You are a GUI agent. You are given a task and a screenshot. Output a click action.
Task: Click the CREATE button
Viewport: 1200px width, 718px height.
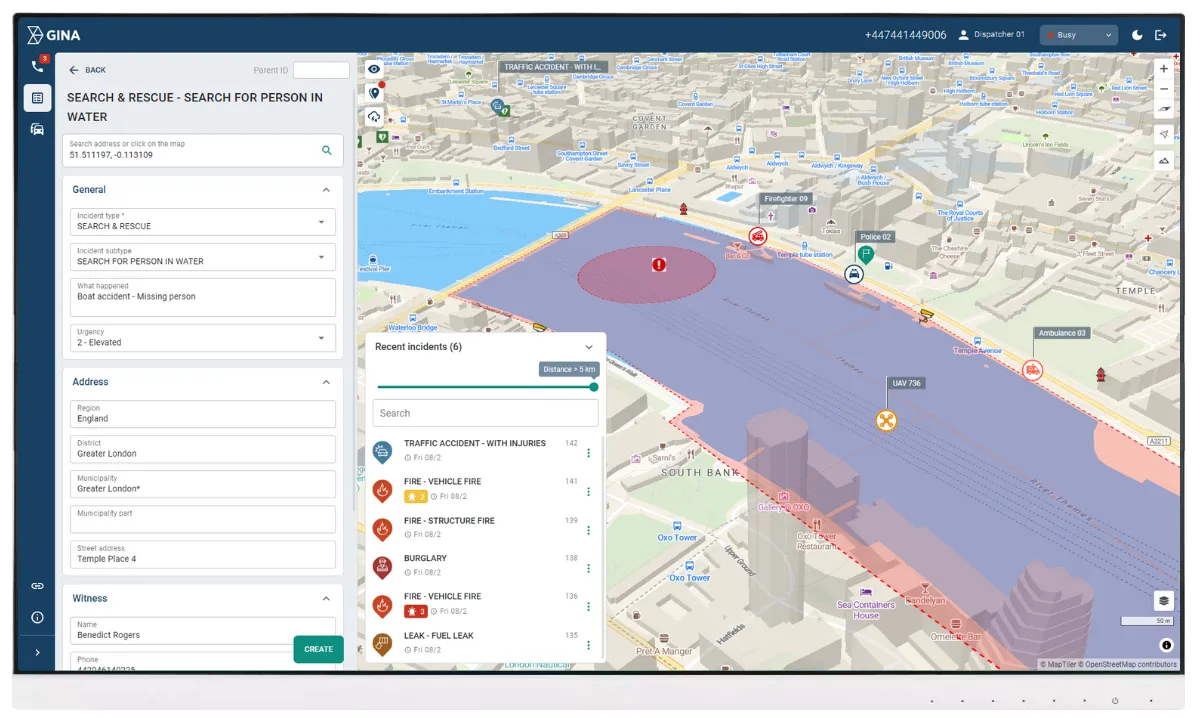coord(318,649)
